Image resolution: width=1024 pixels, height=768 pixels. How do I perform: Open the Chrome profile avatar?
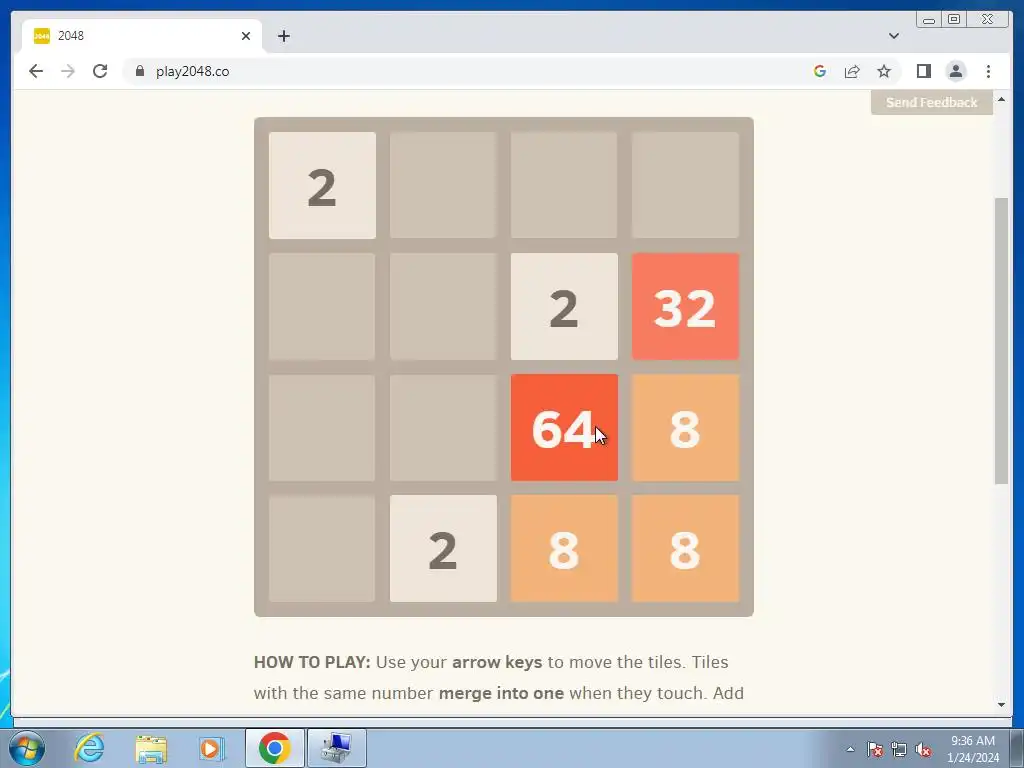(x=955, y=71)
